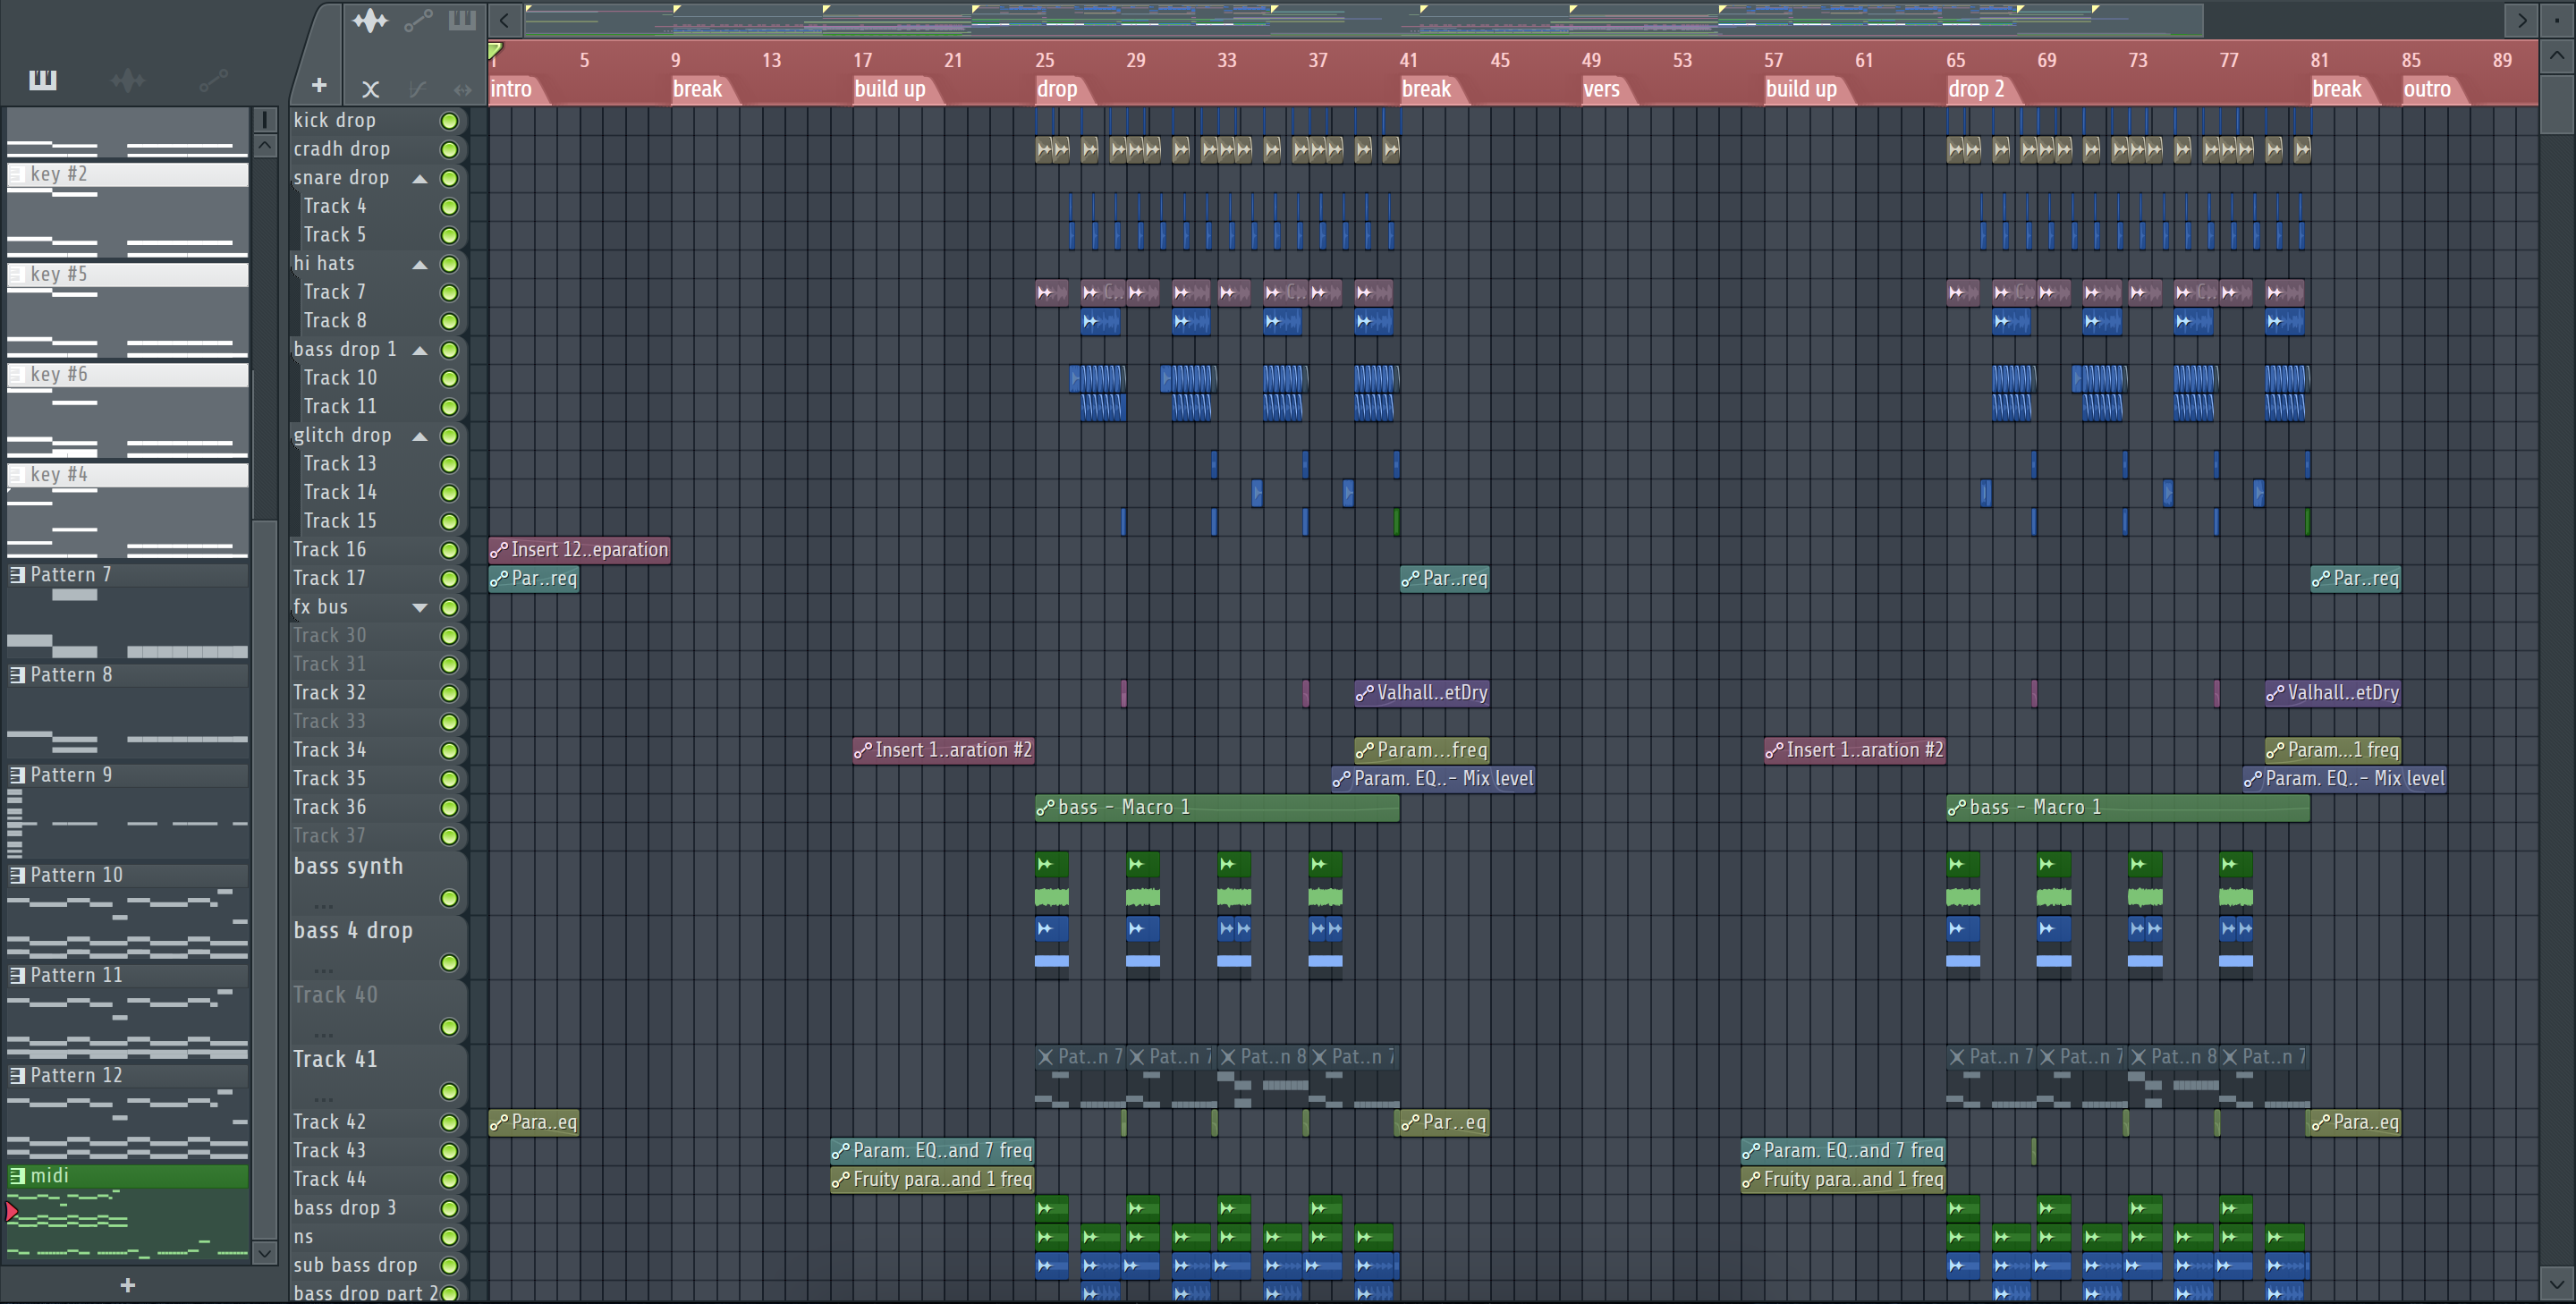Click the add pattern plus at picker bottom
The height and width of the screenshot is (1304, 2576).
(x=127, y=1285)
